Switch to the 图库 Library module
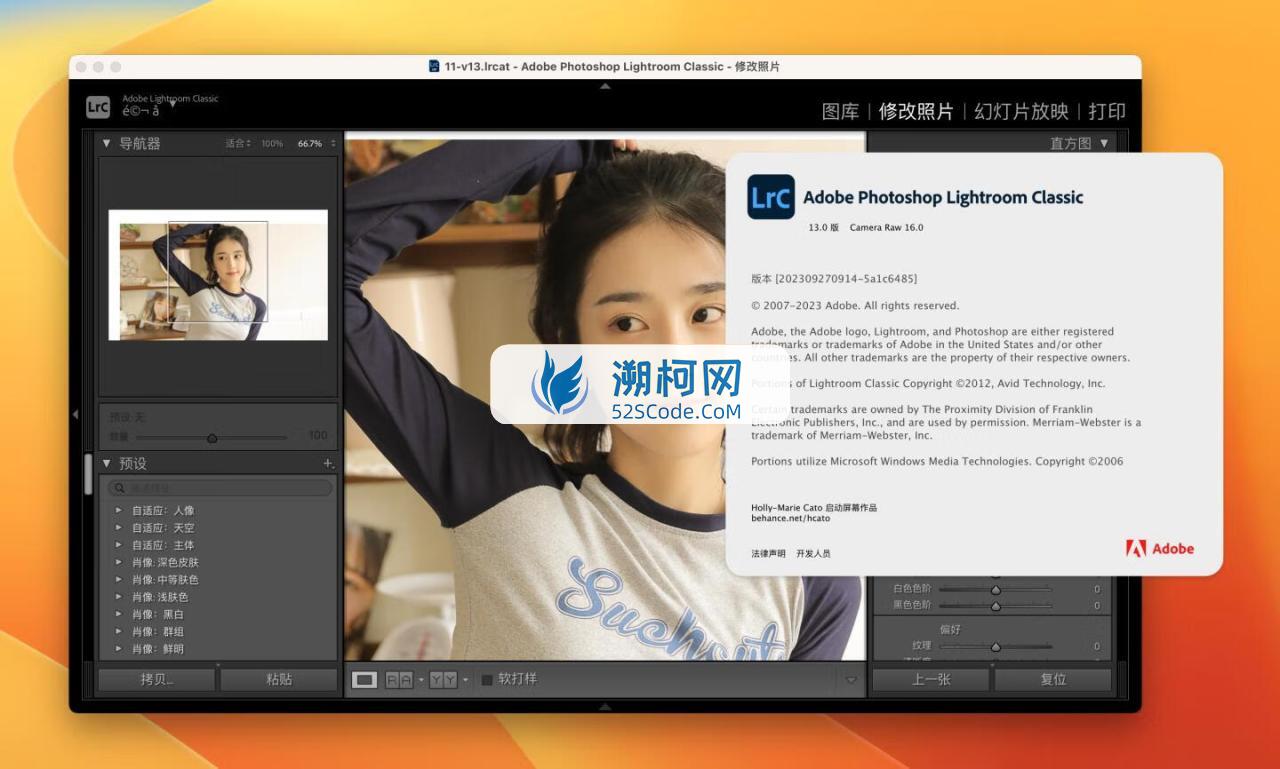The height and width of the screenshot is (769, 1280). tap(840, 111)
